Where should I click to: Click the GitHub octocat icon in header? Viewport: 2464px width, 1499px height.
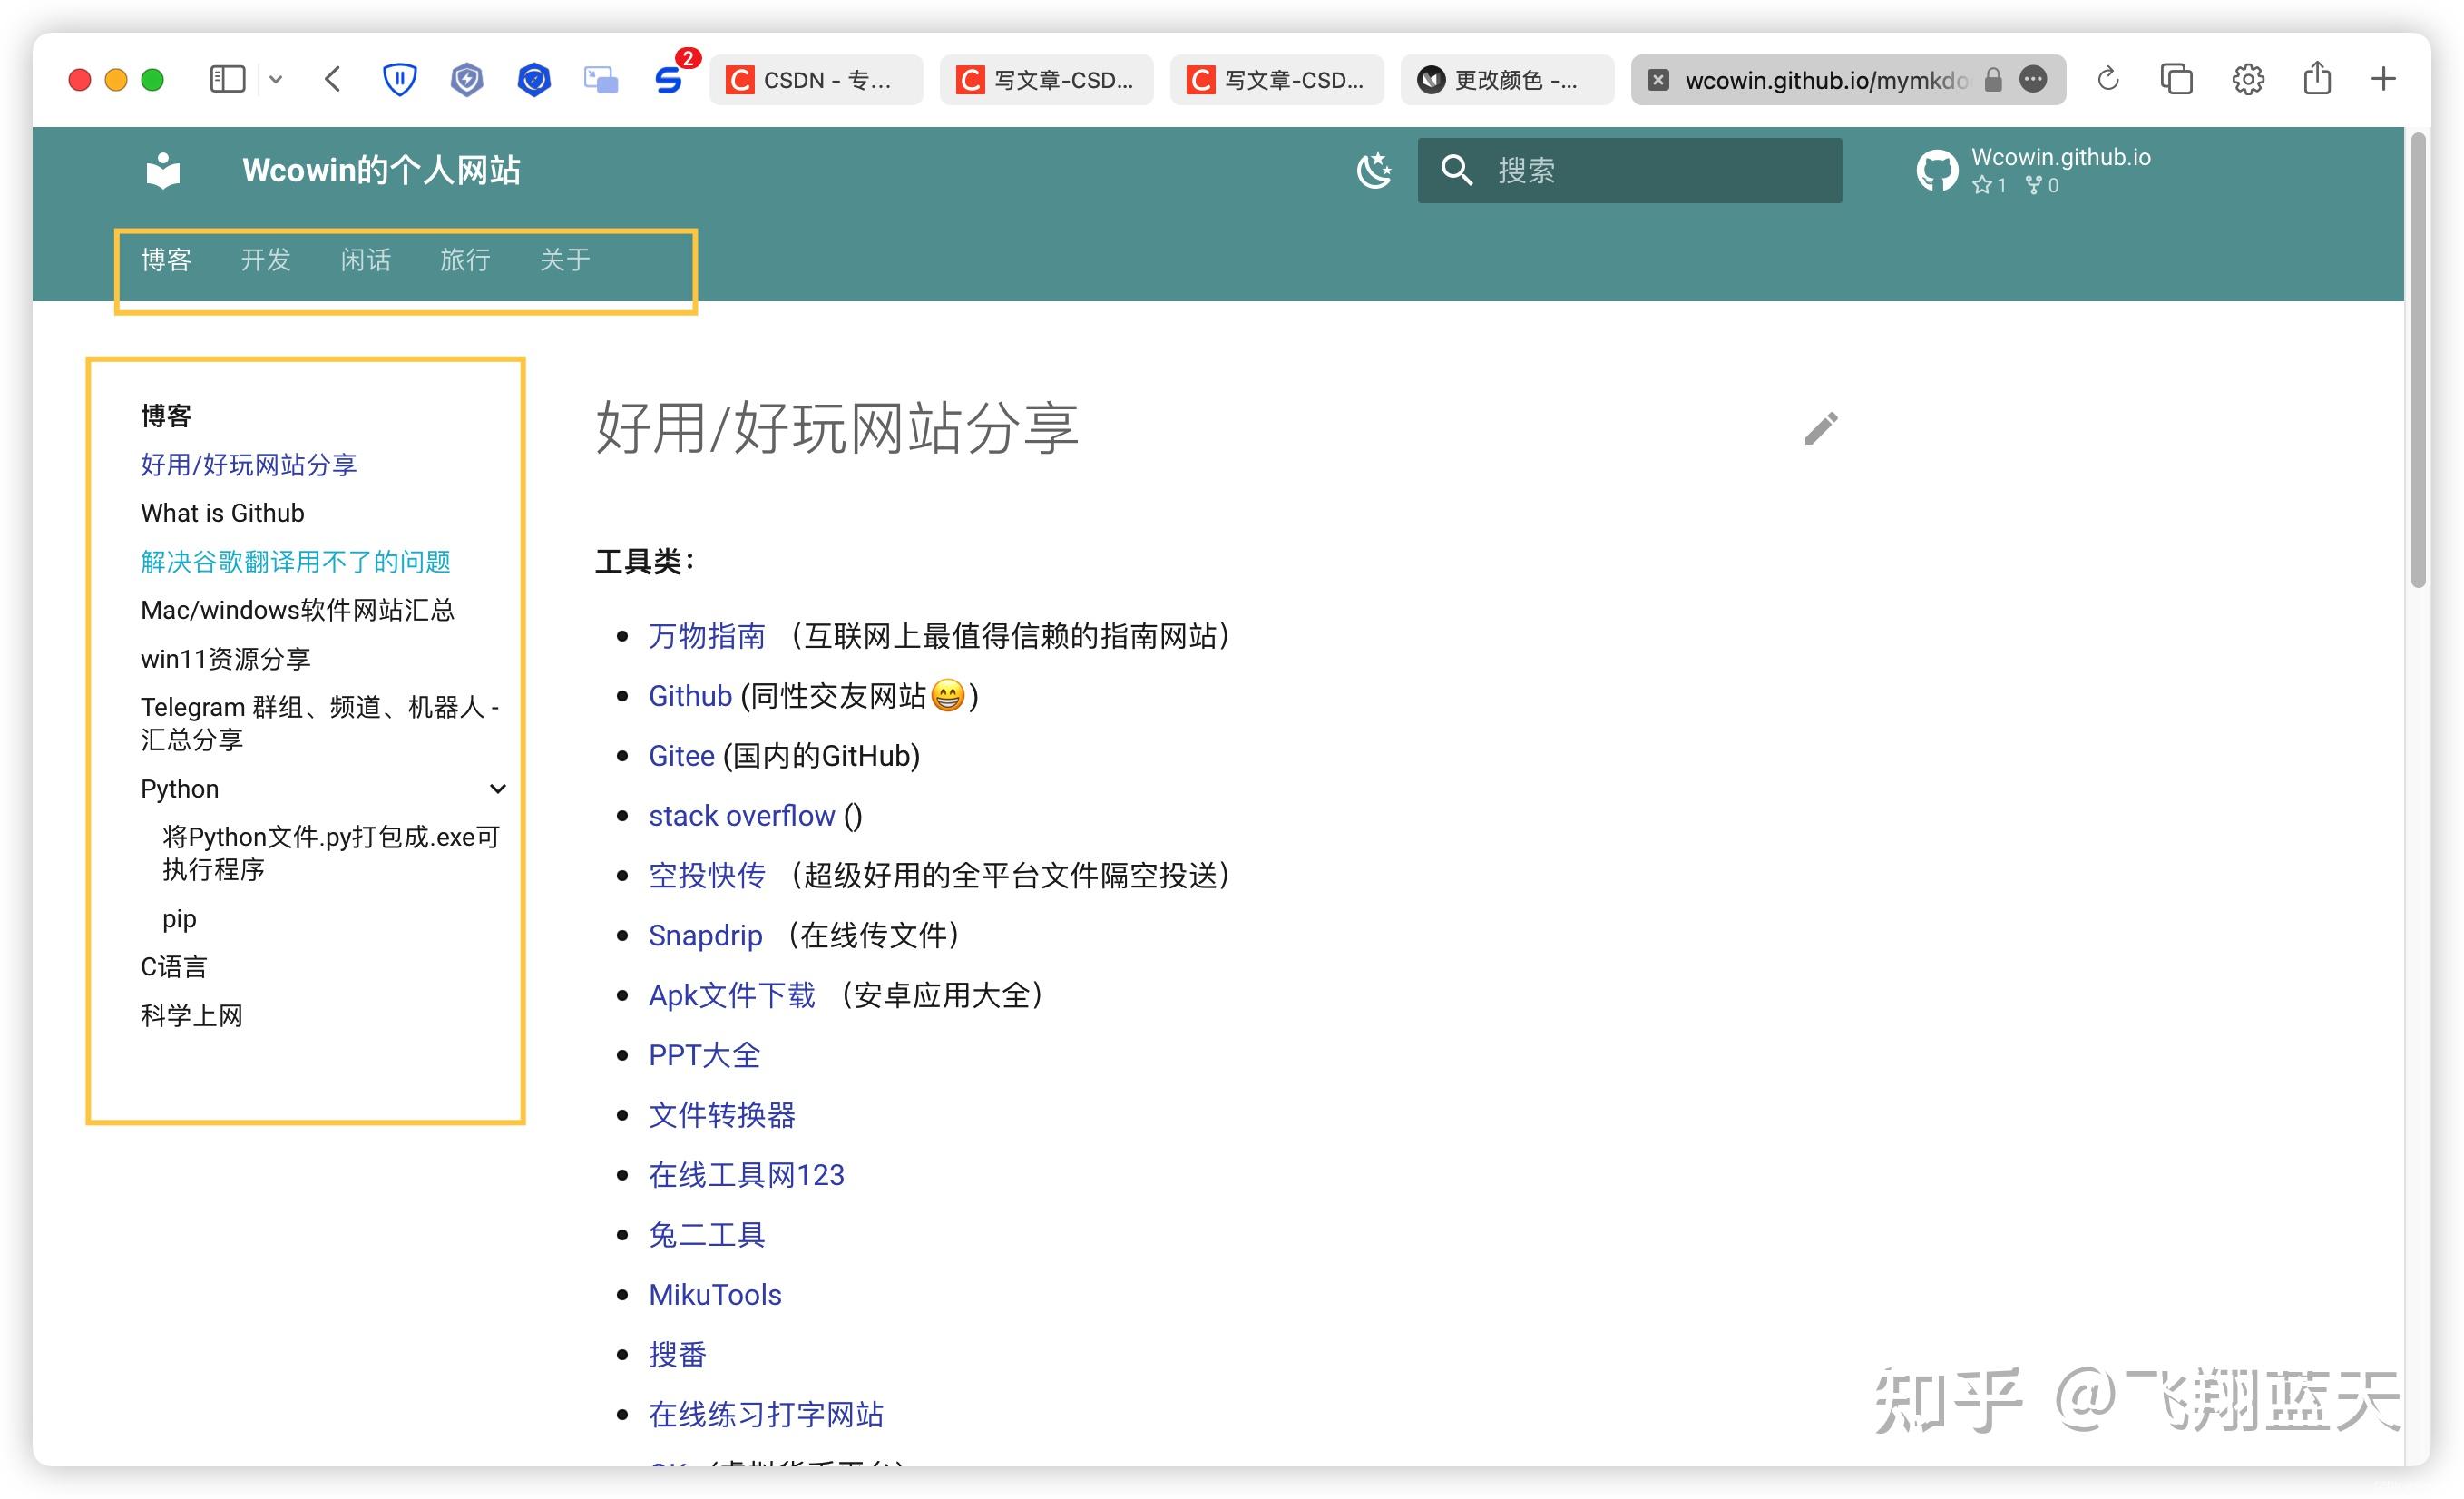1938,170
